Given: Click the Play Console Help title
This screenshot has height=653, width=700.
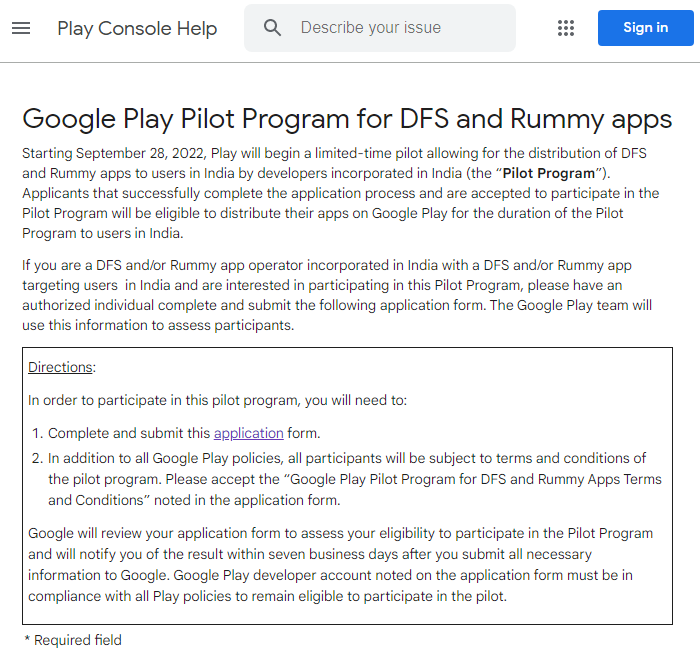Looking at the screenshot, I should [137, 28].
